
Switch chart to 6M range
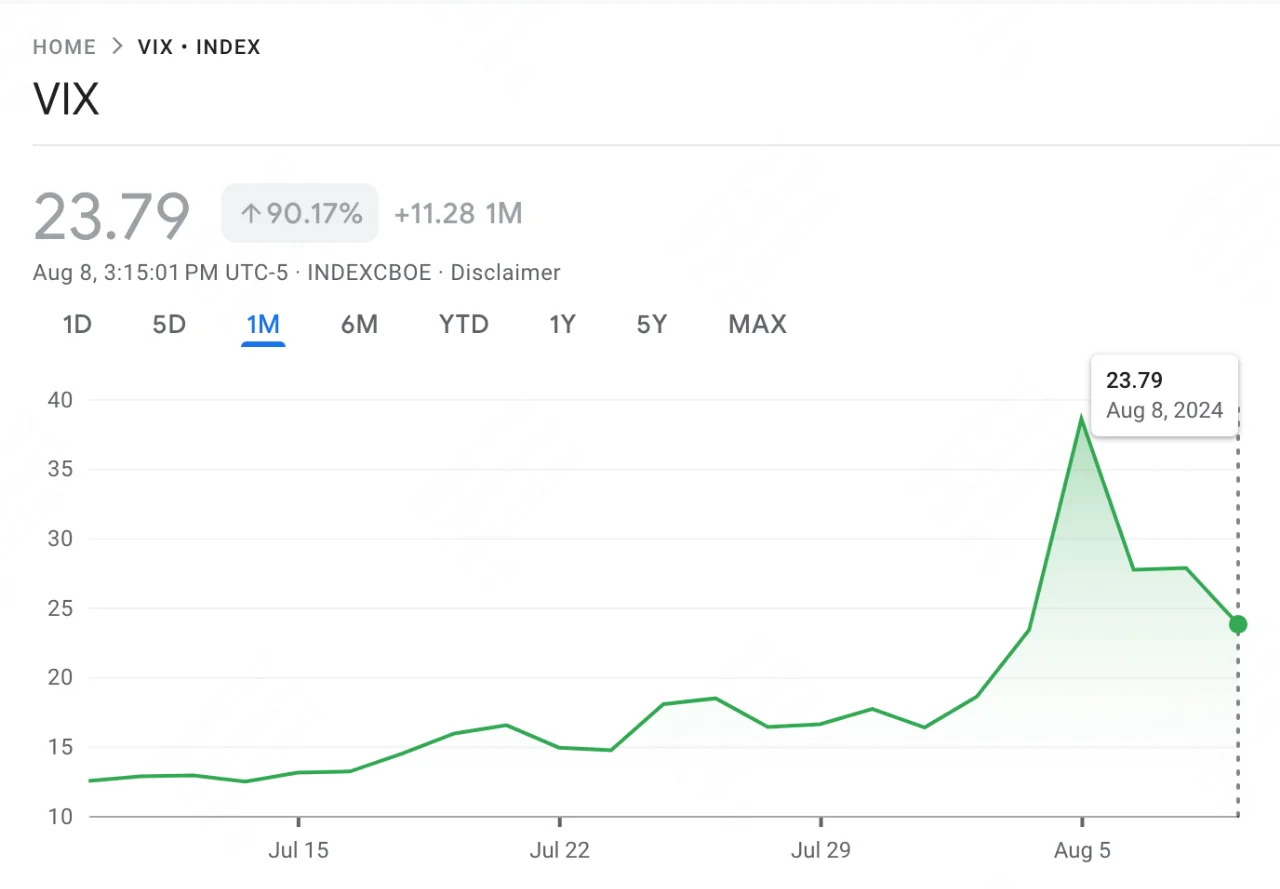point(359,324)
